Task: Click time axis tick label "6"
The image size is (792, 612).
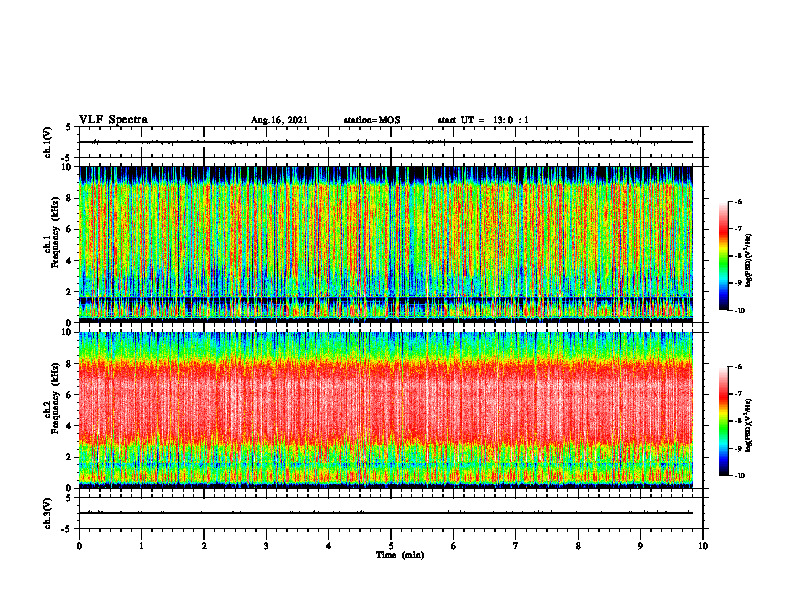Action: coord(454,546)
